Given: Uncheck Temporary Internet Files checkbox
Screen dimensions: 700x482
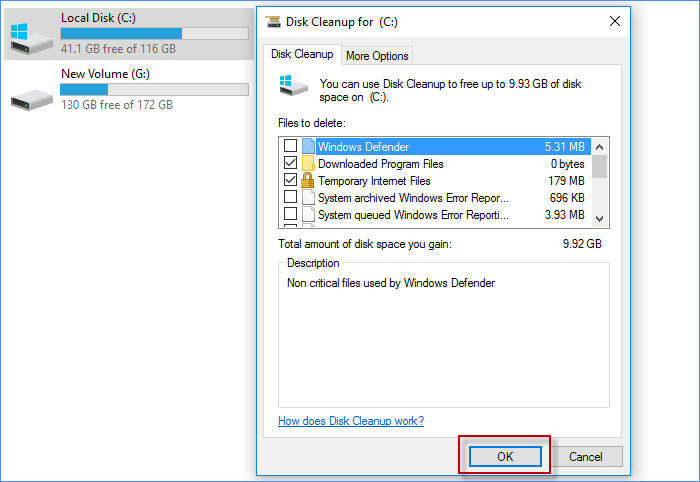Looking at the screenshot, I should pyautogui.click(x=290, y=179).
